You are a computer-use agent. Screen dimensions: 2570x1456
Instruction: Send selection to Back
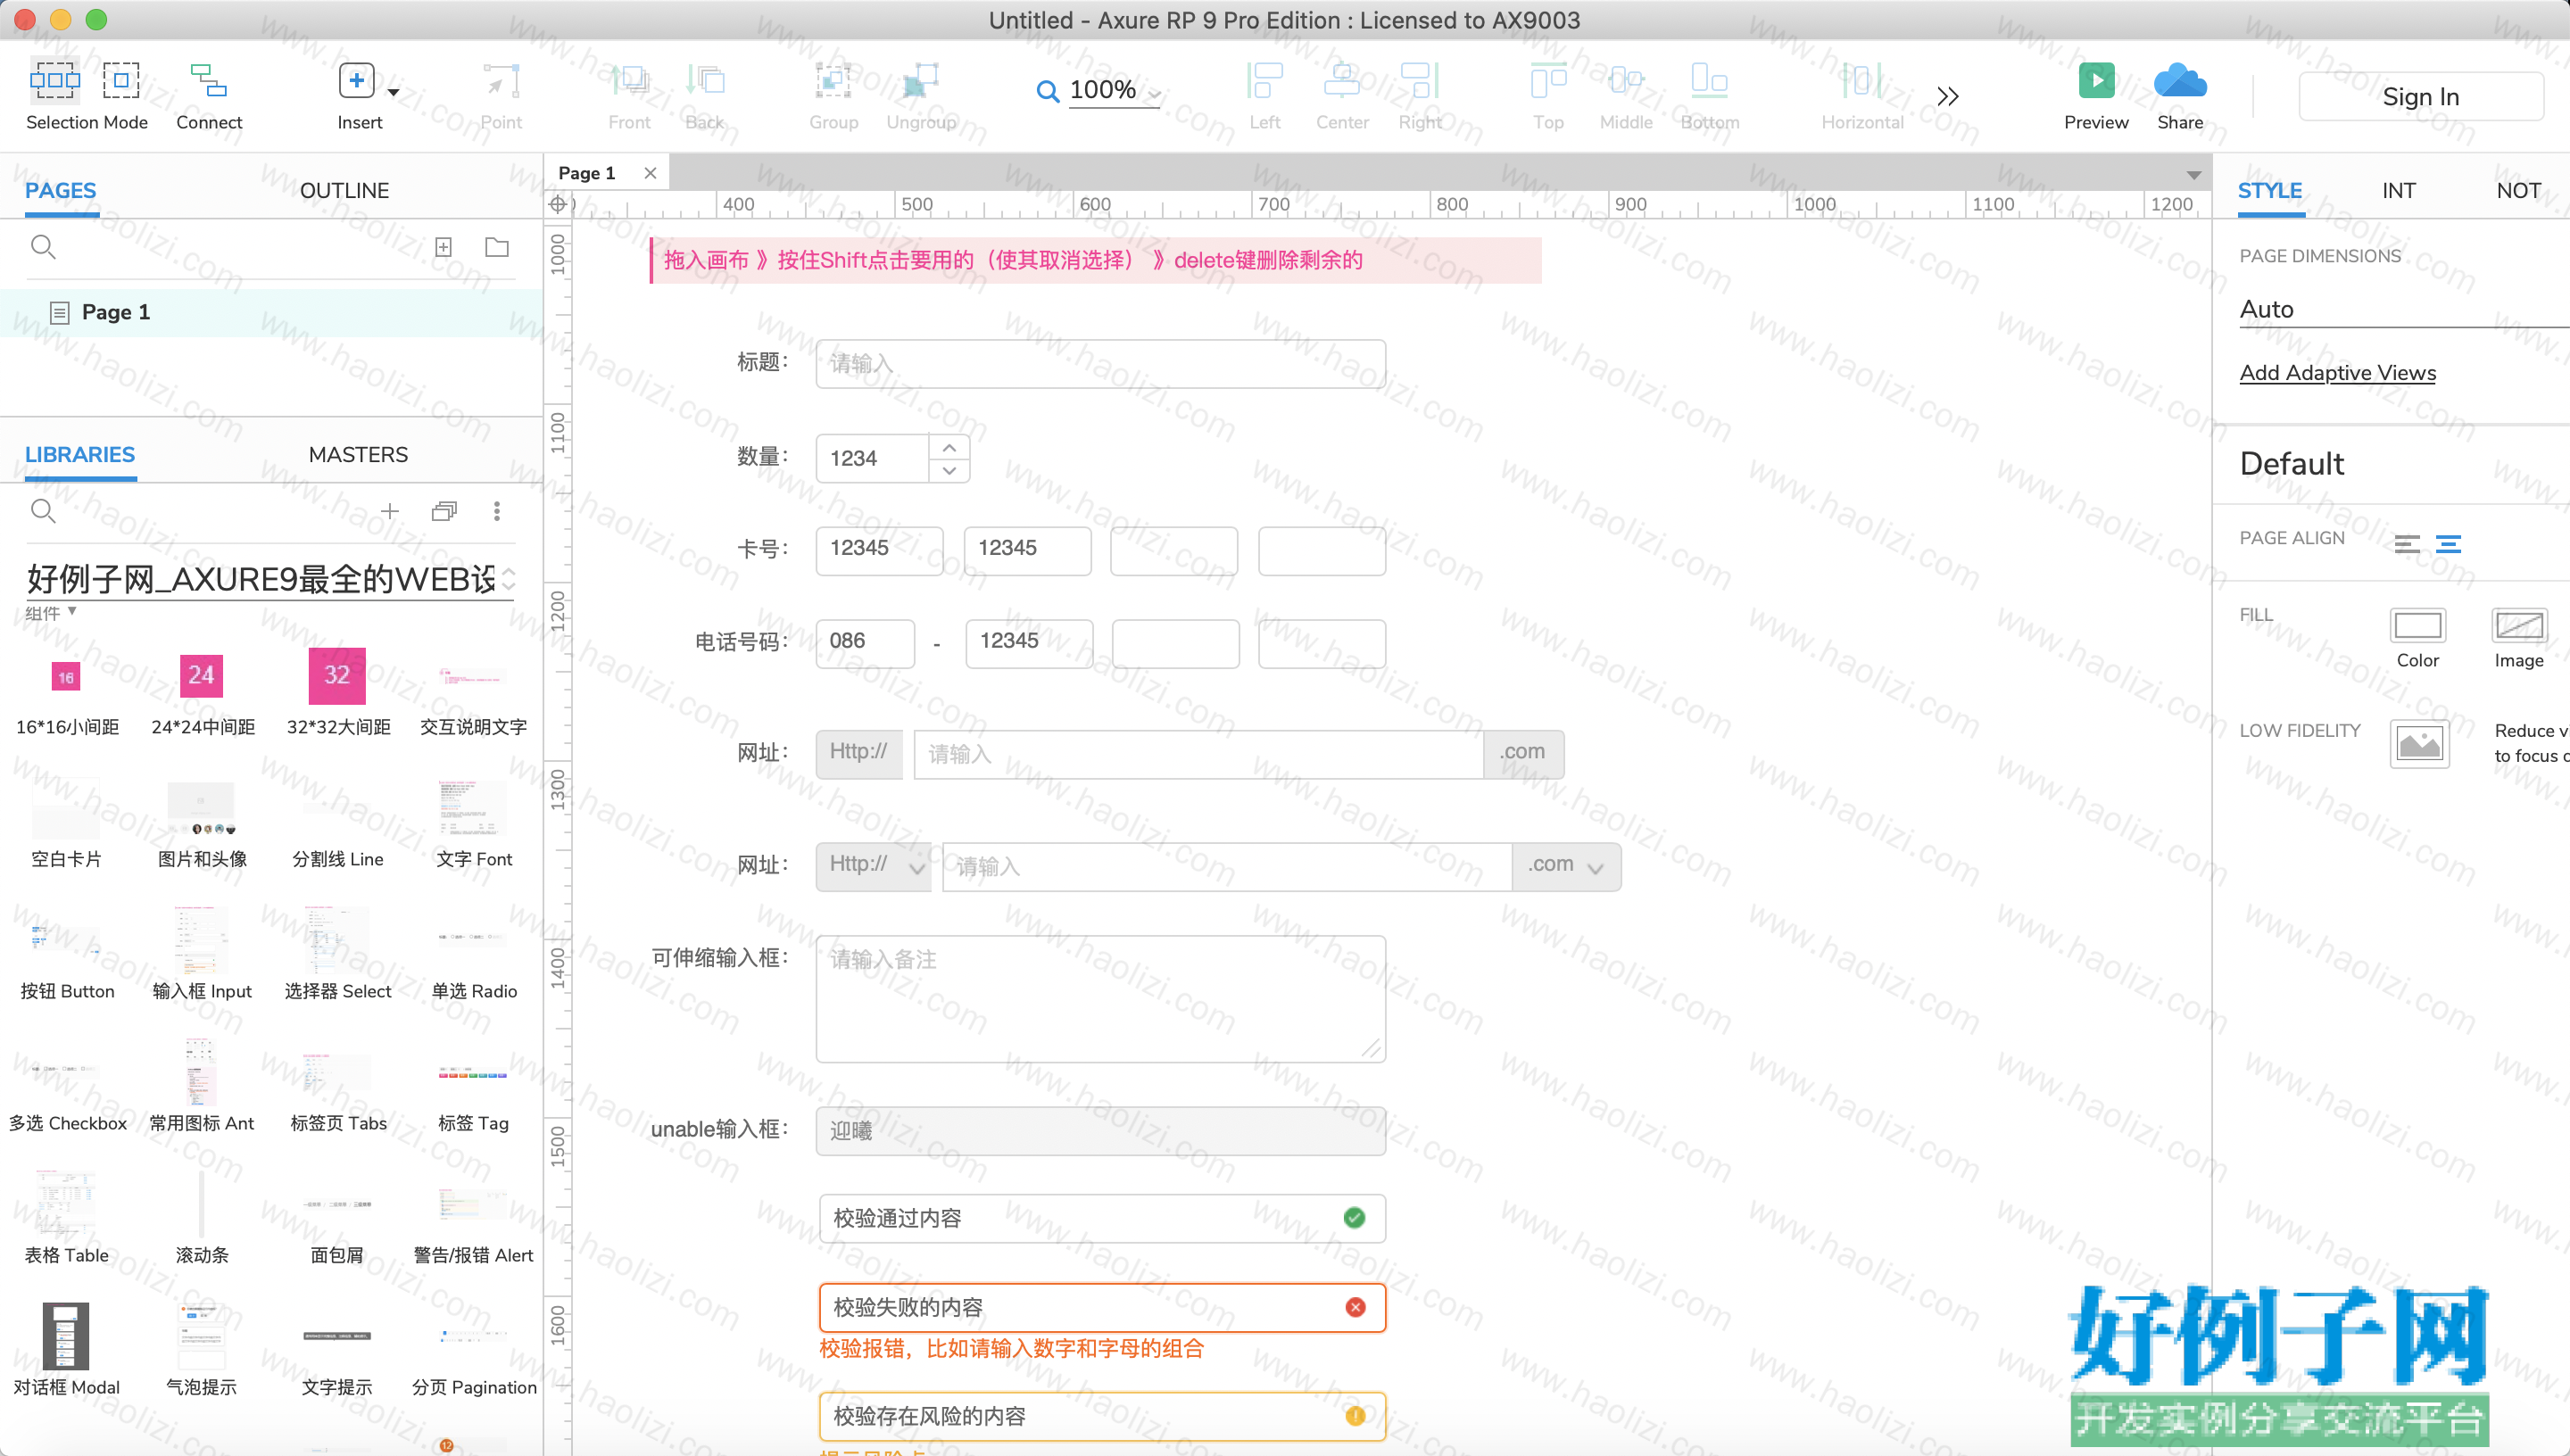(x=705, y=81)
